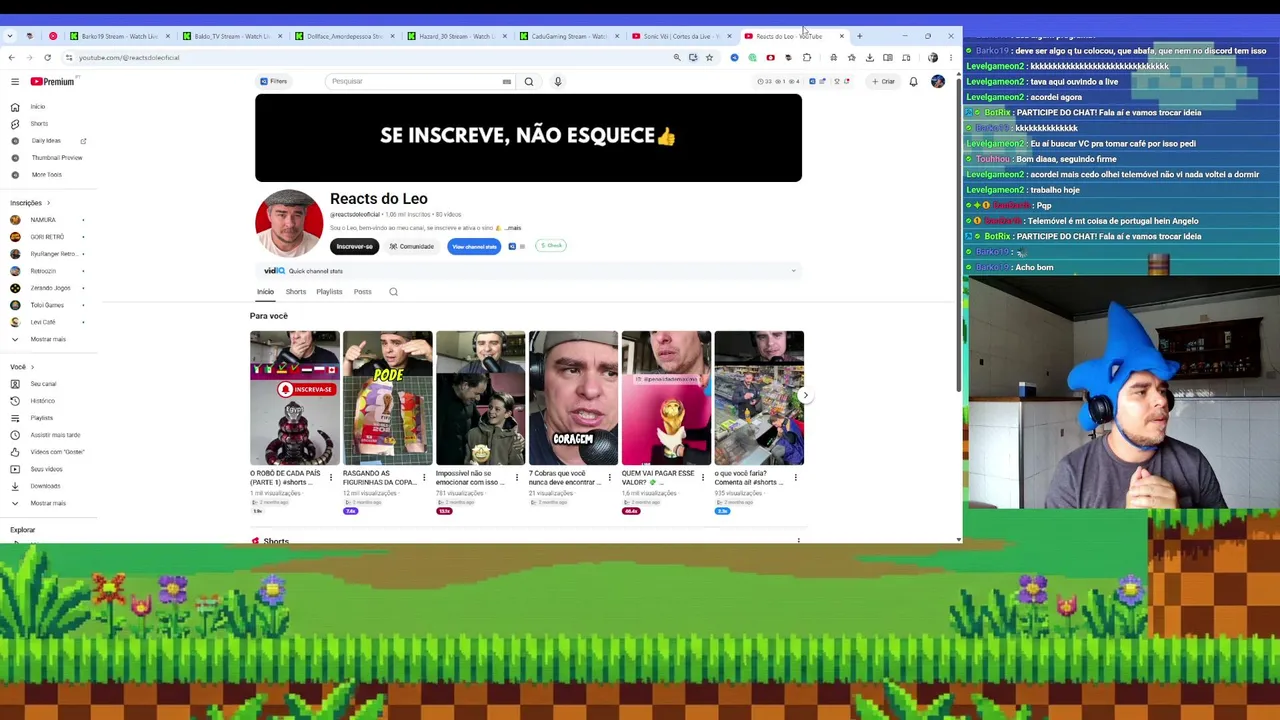Switch to the Barko19 Stream browser tab
The height and width of the screenshot is (720, 1280).
point(119,36)
